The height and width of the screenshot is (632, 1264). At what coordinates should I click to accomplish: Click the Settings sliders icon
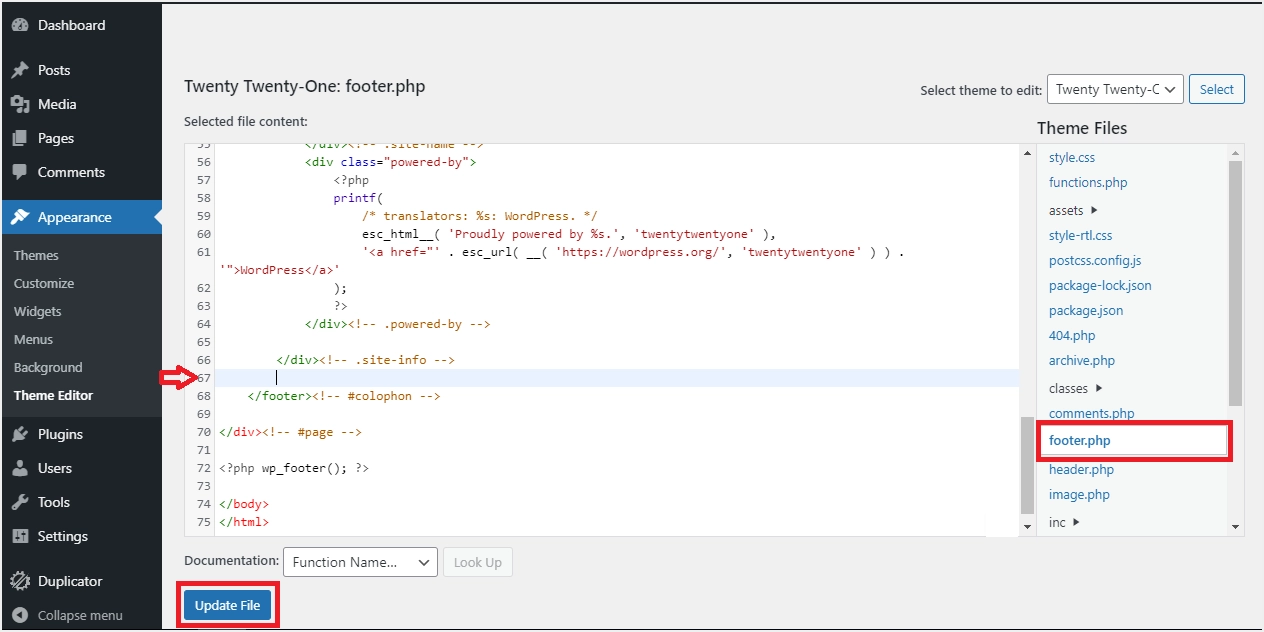point(20,536)
